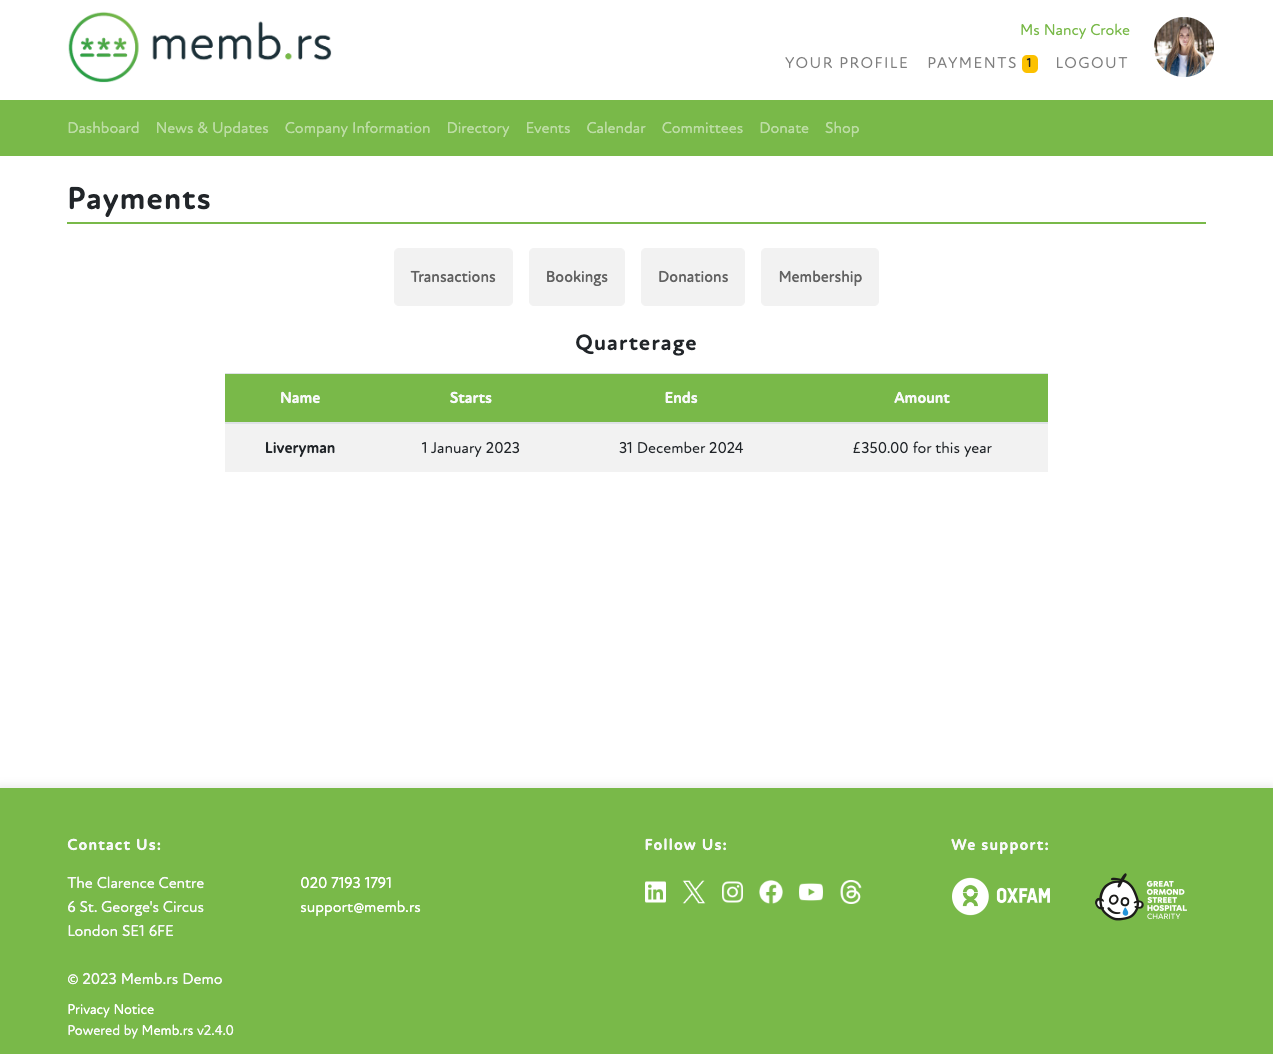Open the Calendar menu item

[615, 128]
